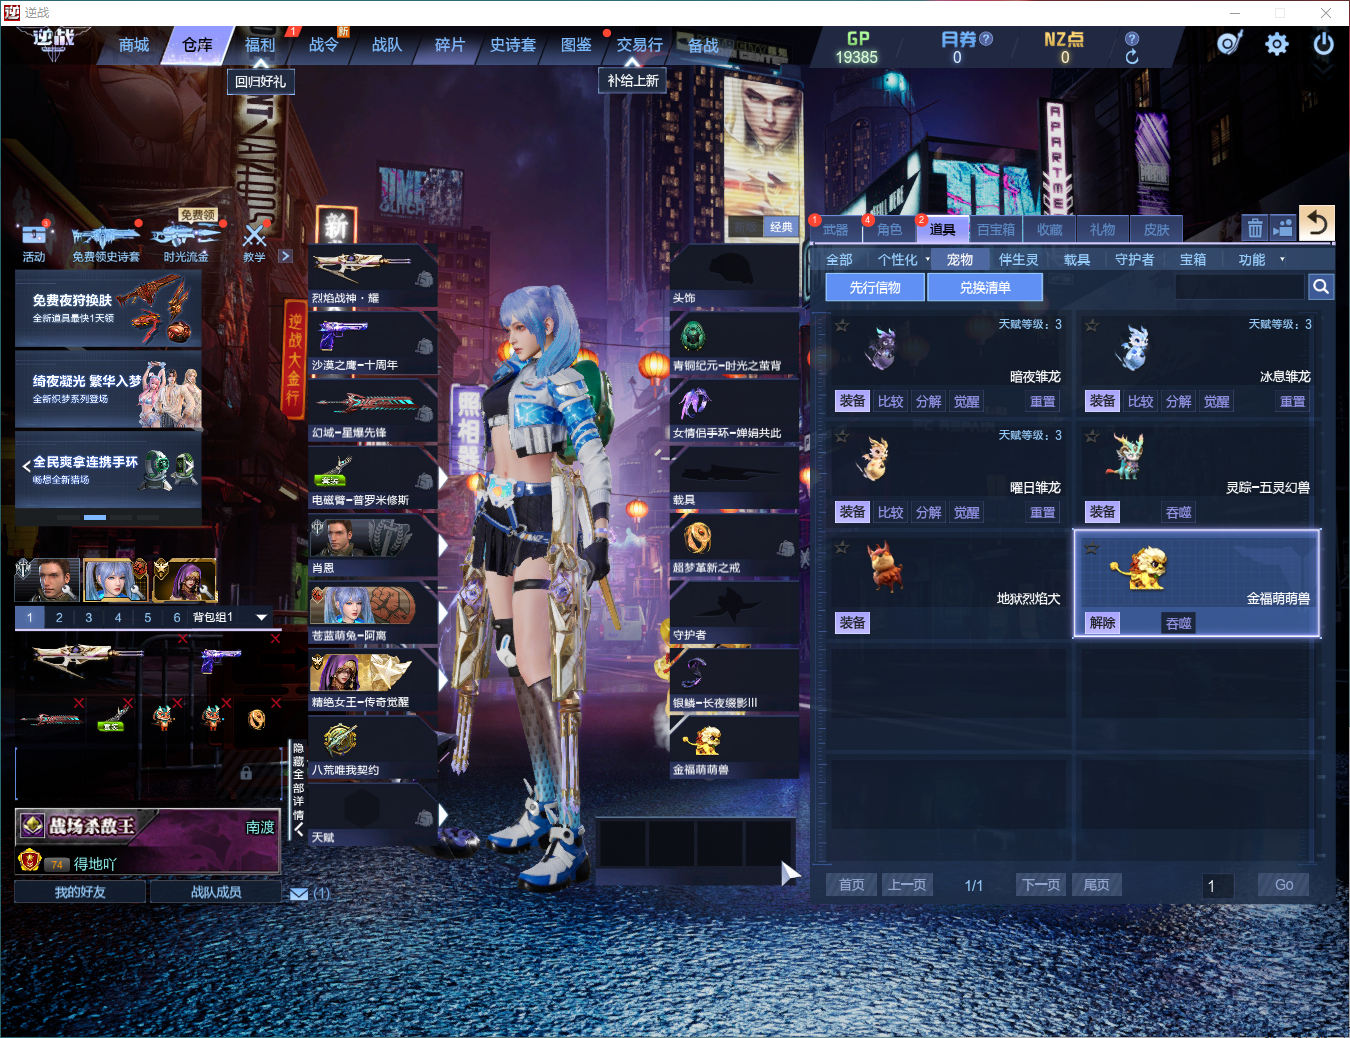This screenshot has width=1350, height=1038.
Task: Open the settings gear icon
Action: pyautogui.click(x=1277, y=44)
